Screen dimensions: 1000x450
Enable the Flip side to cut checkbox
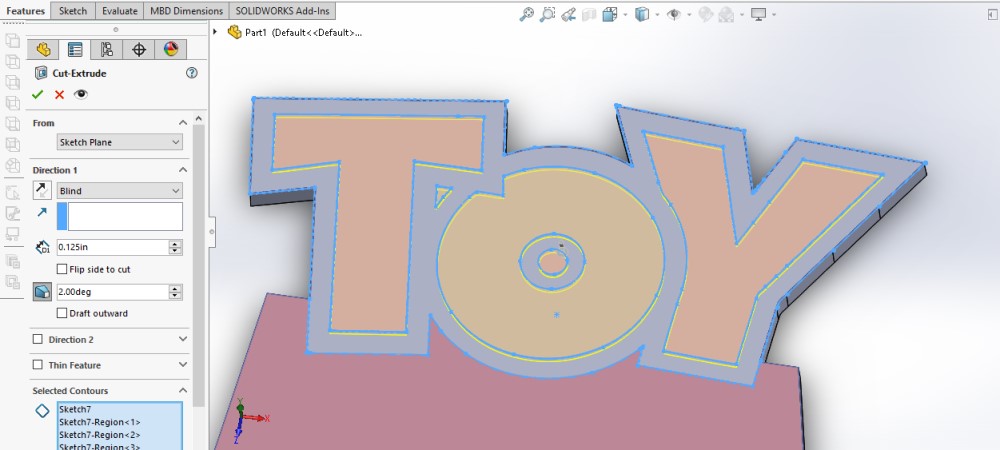coord(62,269)
